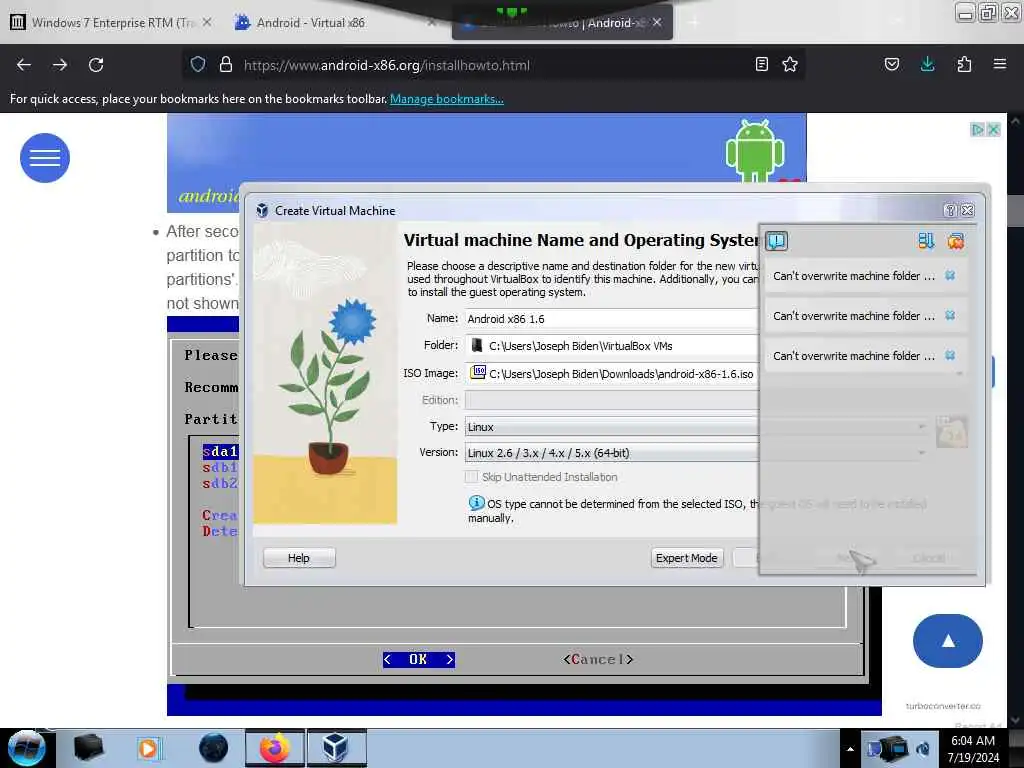Go back with the browser back arrow
This screenshot has height=768, width=1024.
[x=24, y=65]
